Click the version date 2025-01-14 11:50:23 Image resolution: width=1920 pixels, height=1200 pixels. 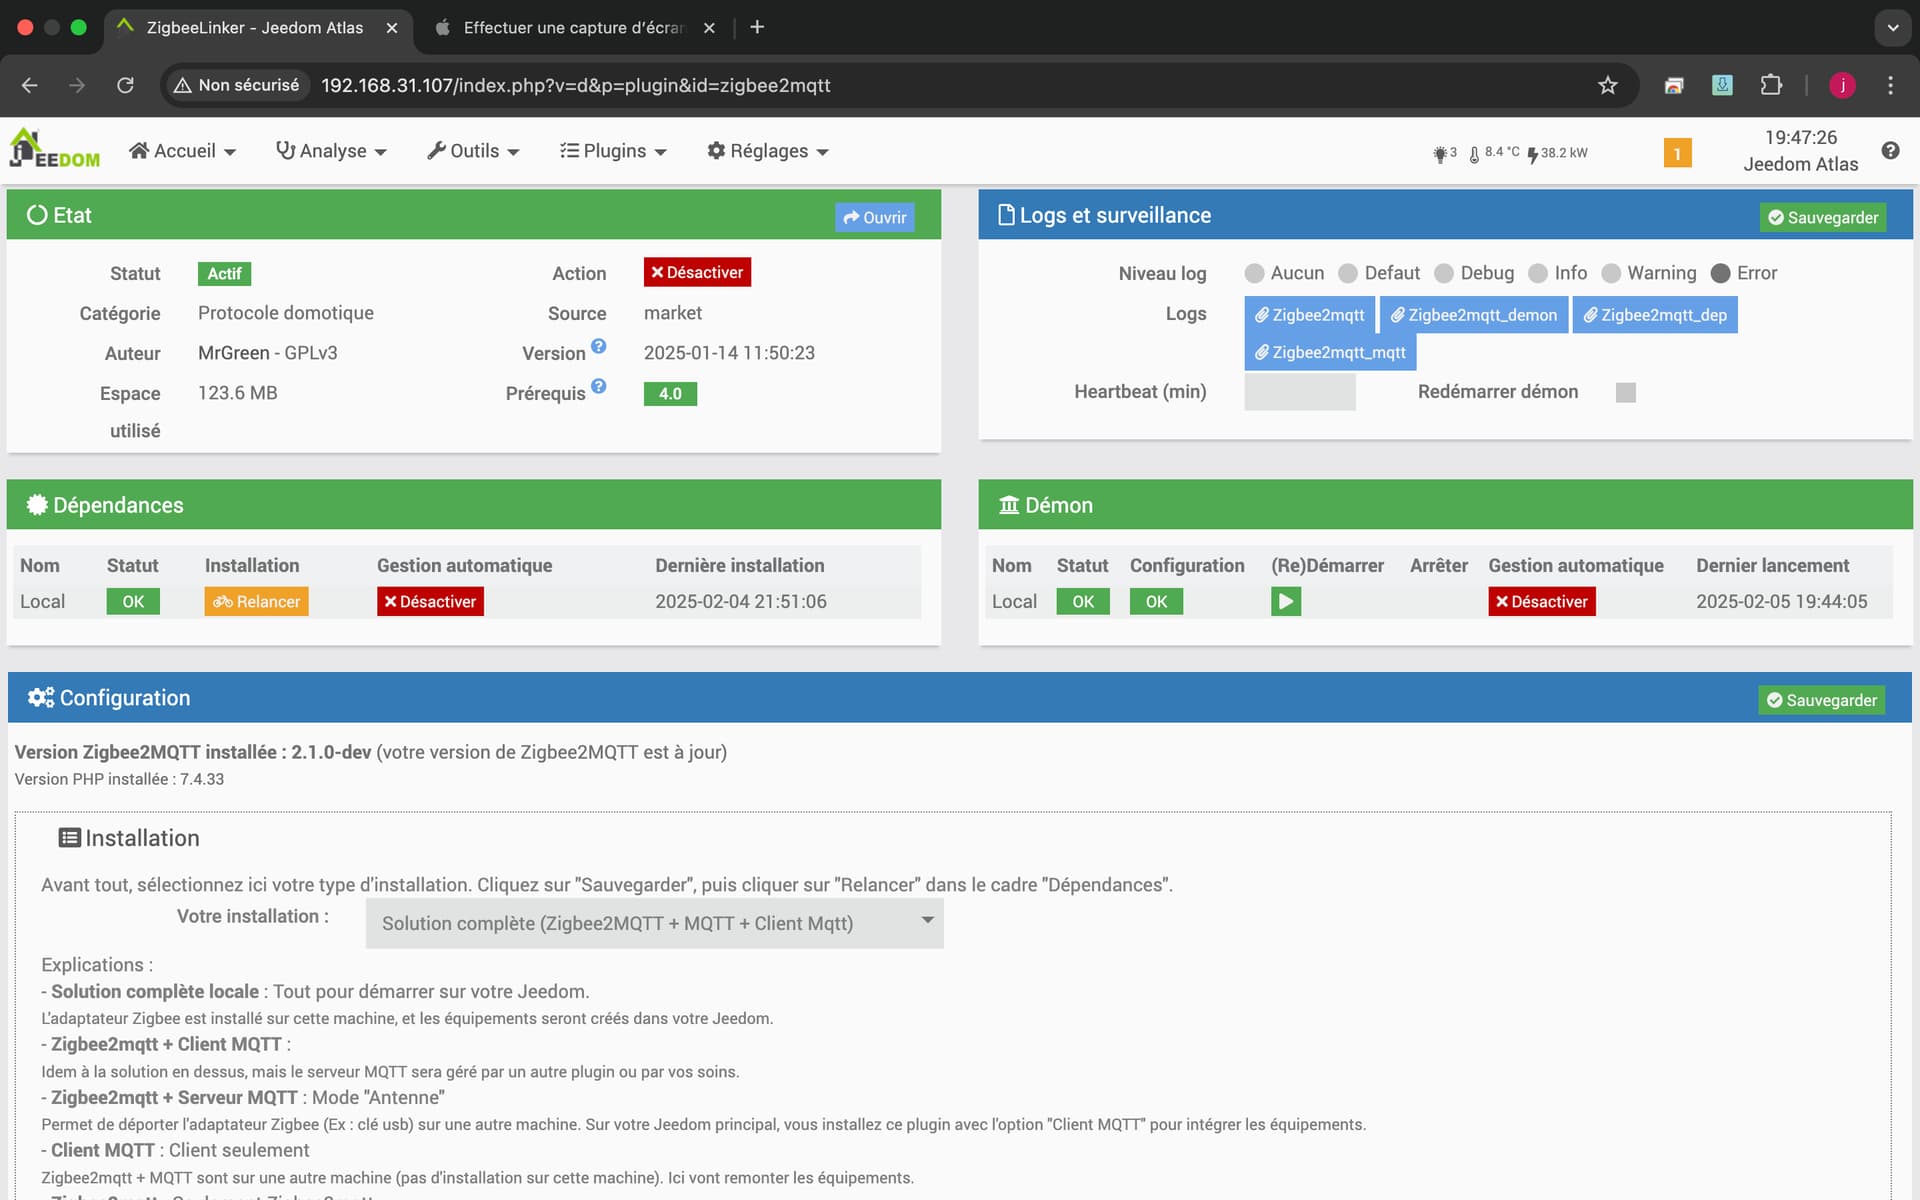(729, 353)
